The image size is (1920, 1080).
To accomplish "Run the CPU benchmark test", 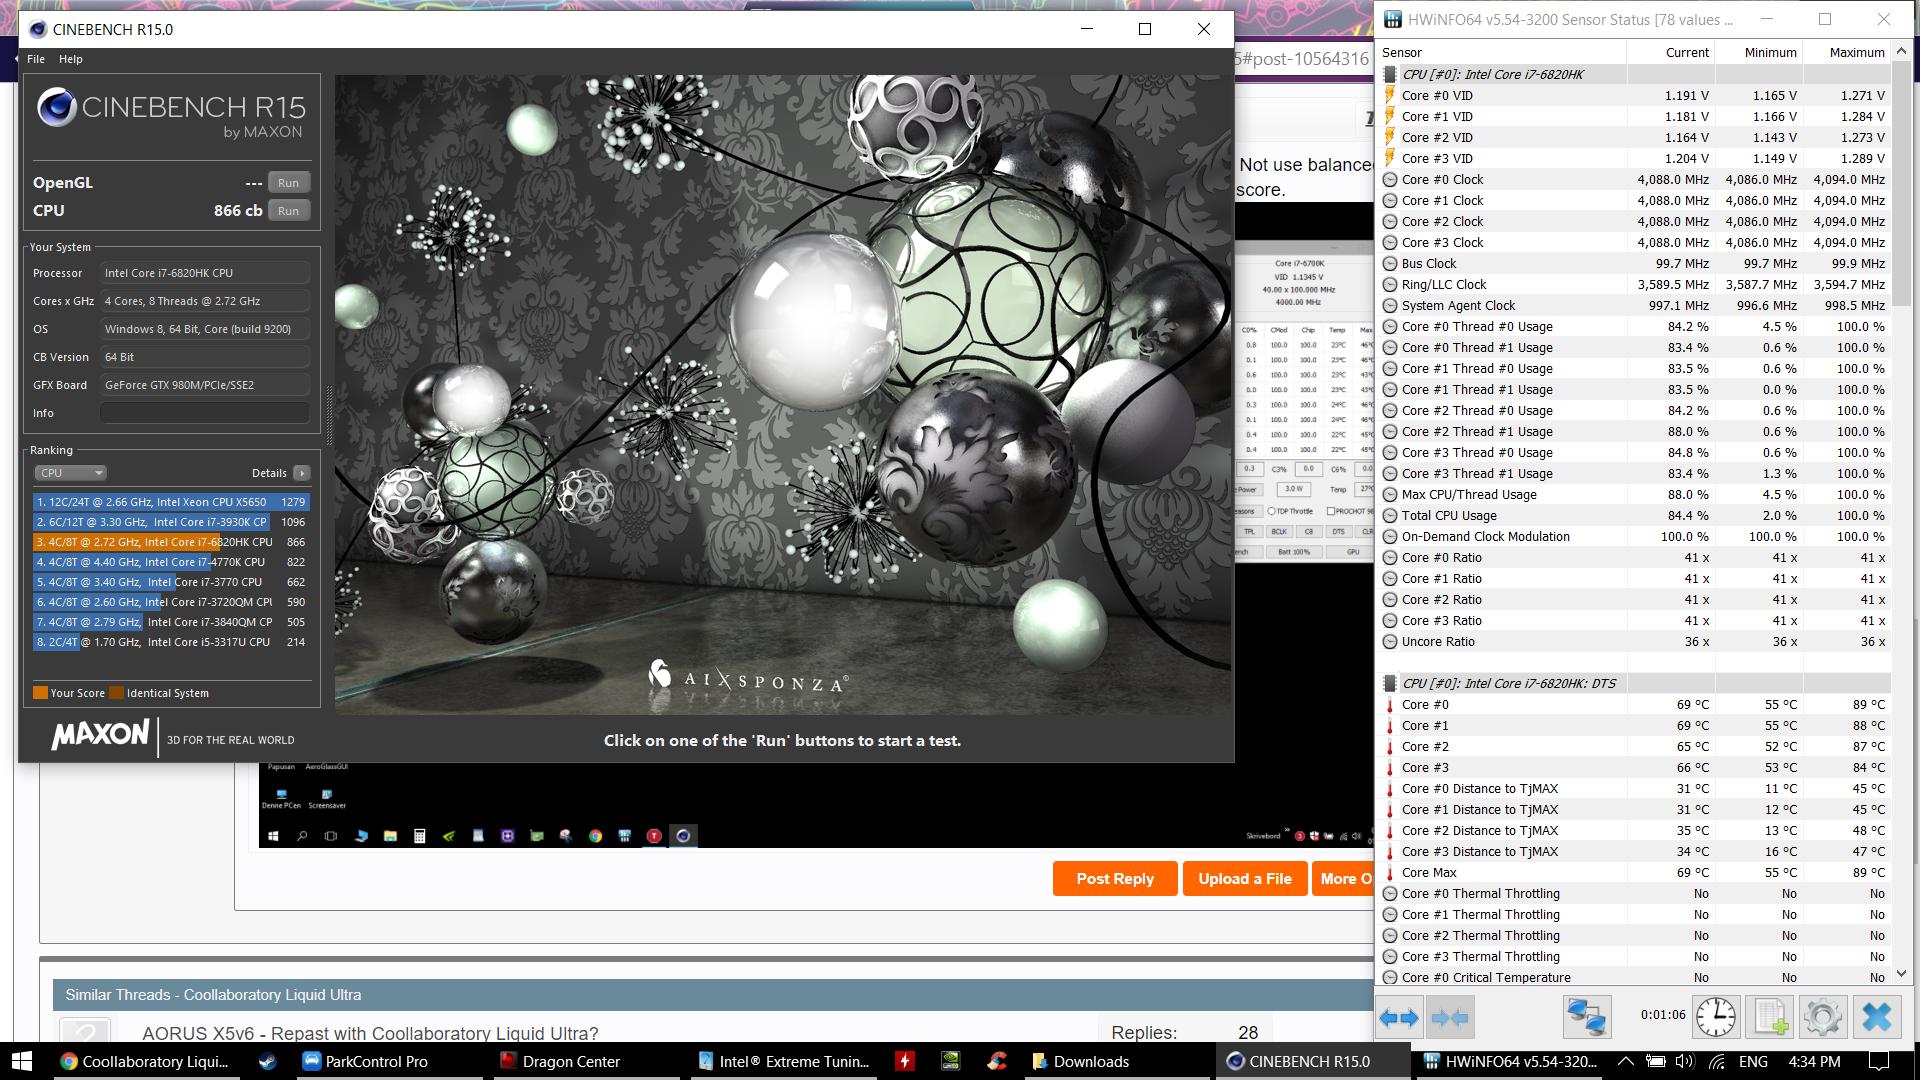I will point(288,211).
